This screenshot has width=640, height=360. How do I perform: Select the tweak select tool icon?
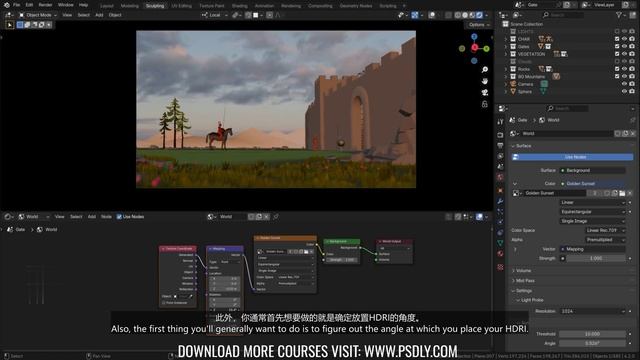(x=9, y=25)
